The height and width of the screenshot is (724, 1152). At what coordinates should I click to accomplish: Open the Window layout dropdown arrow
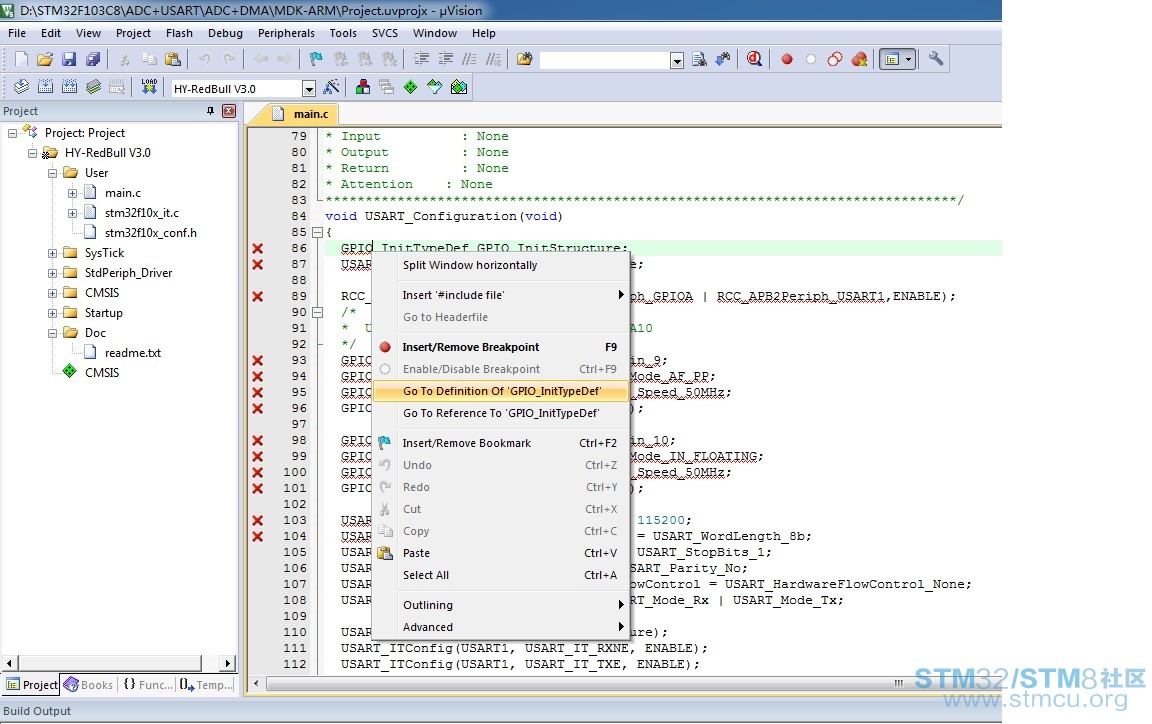coord(910,59)
